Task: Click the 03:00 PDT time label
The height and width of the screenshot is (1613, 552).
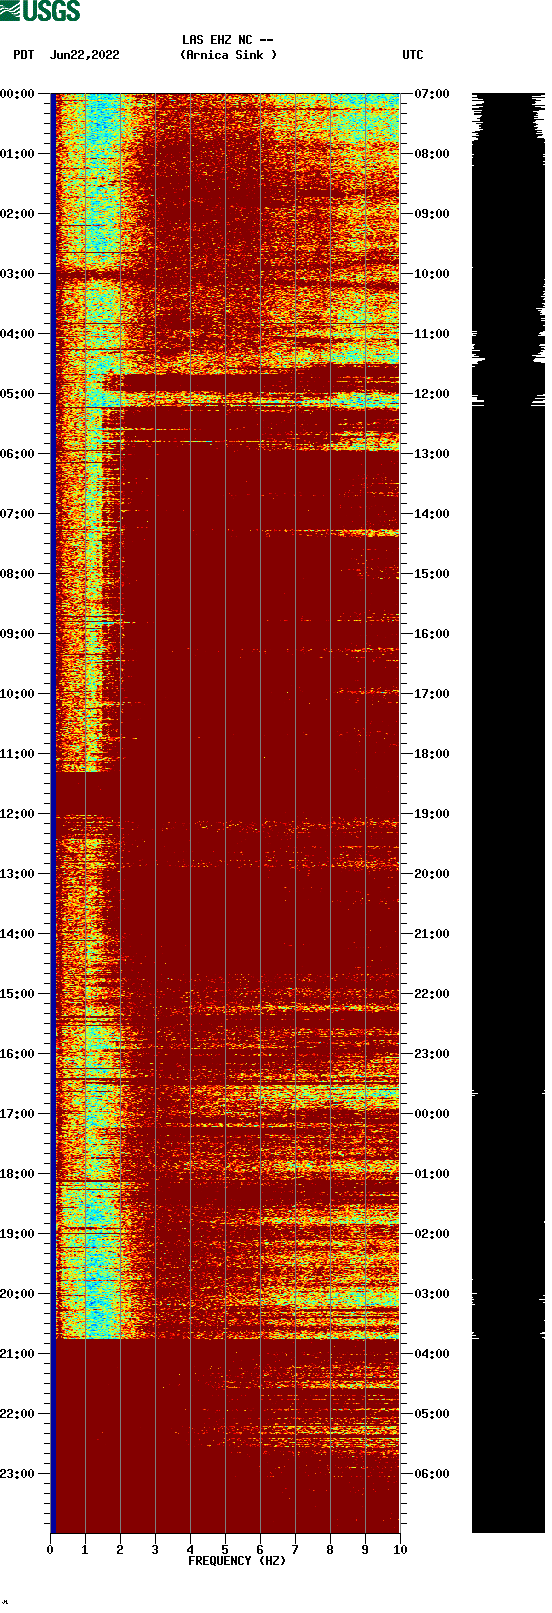Action: click(x=18, y=274)
